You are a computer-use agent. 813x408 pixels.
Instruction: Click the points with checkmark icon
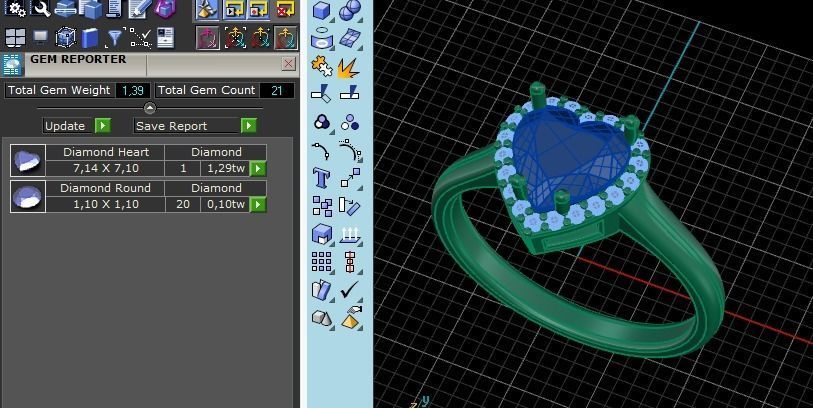(141, 38)
